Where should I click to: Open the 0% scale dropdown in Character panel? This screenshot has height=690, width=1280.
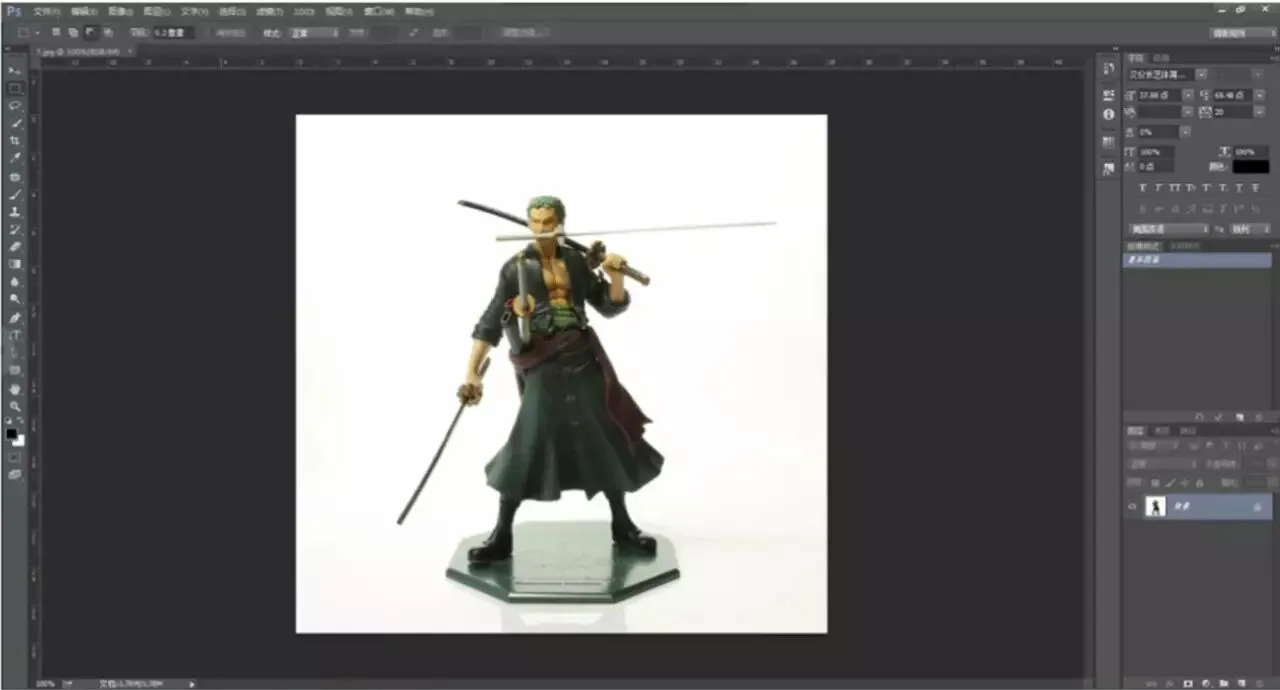tap(1186, 132)
